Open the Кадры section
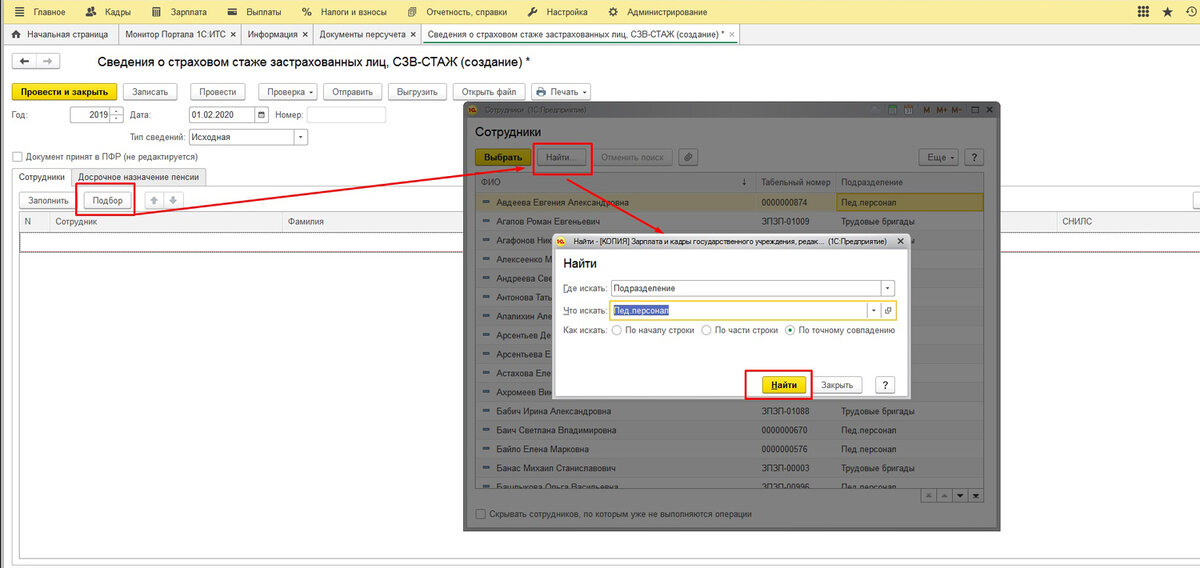Screen dimensions: 1200x568 109,12
